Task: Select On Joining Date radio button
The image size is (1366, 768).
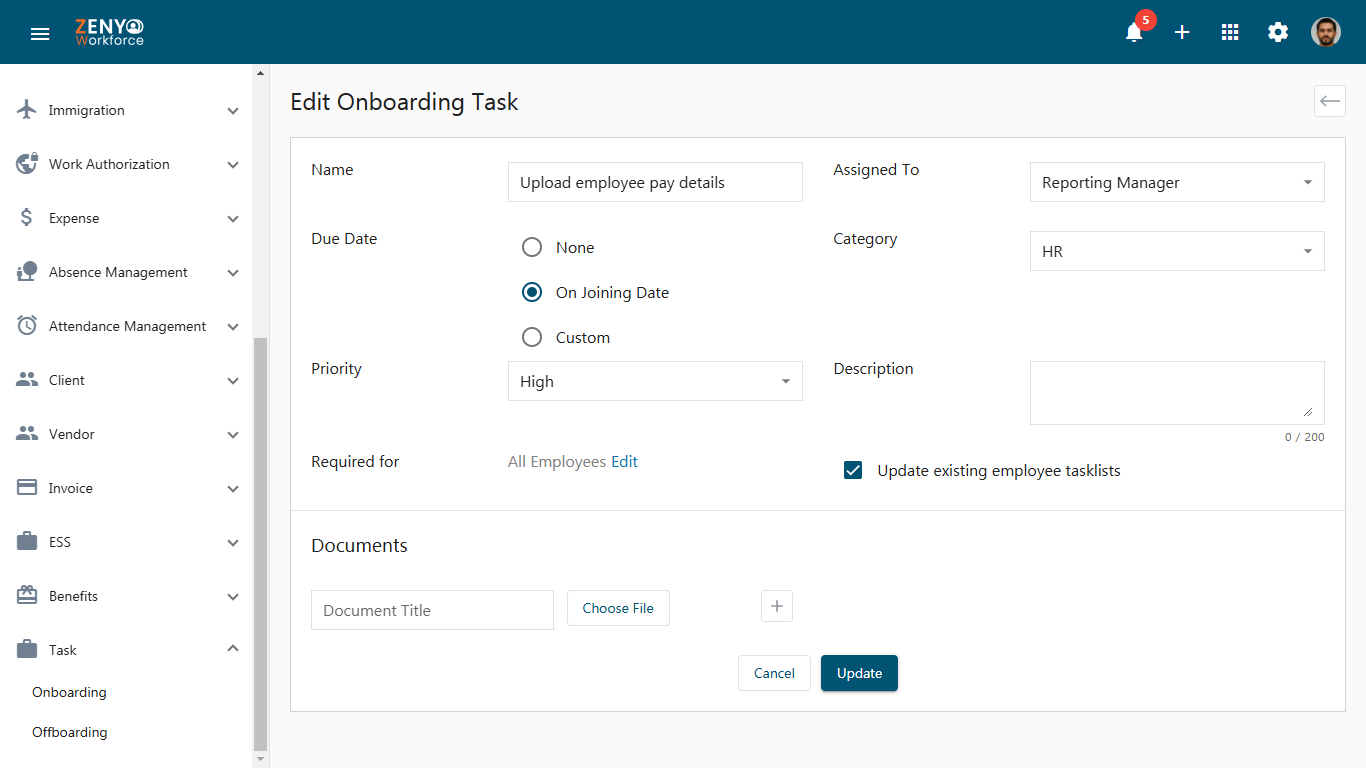Action: (532, 292)
